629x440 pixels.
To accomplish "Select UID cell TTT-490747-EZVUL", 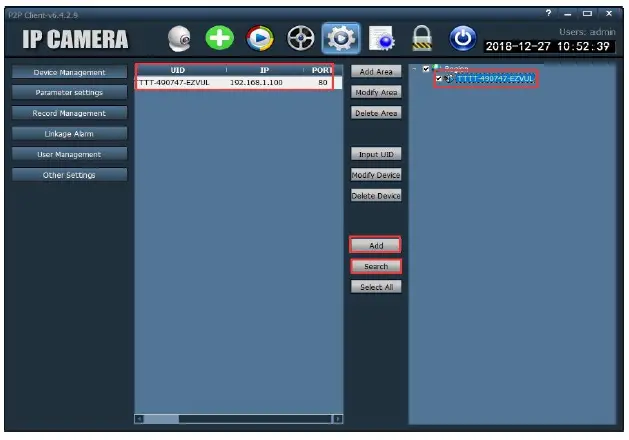I will 174,83.
